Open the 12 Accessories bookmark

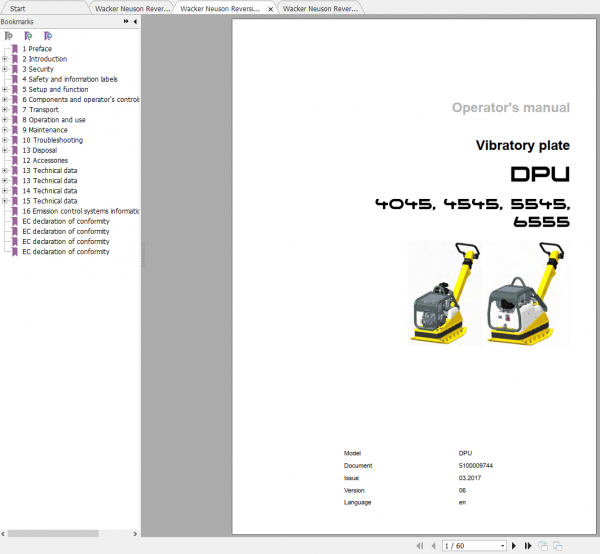pos(45,160)
